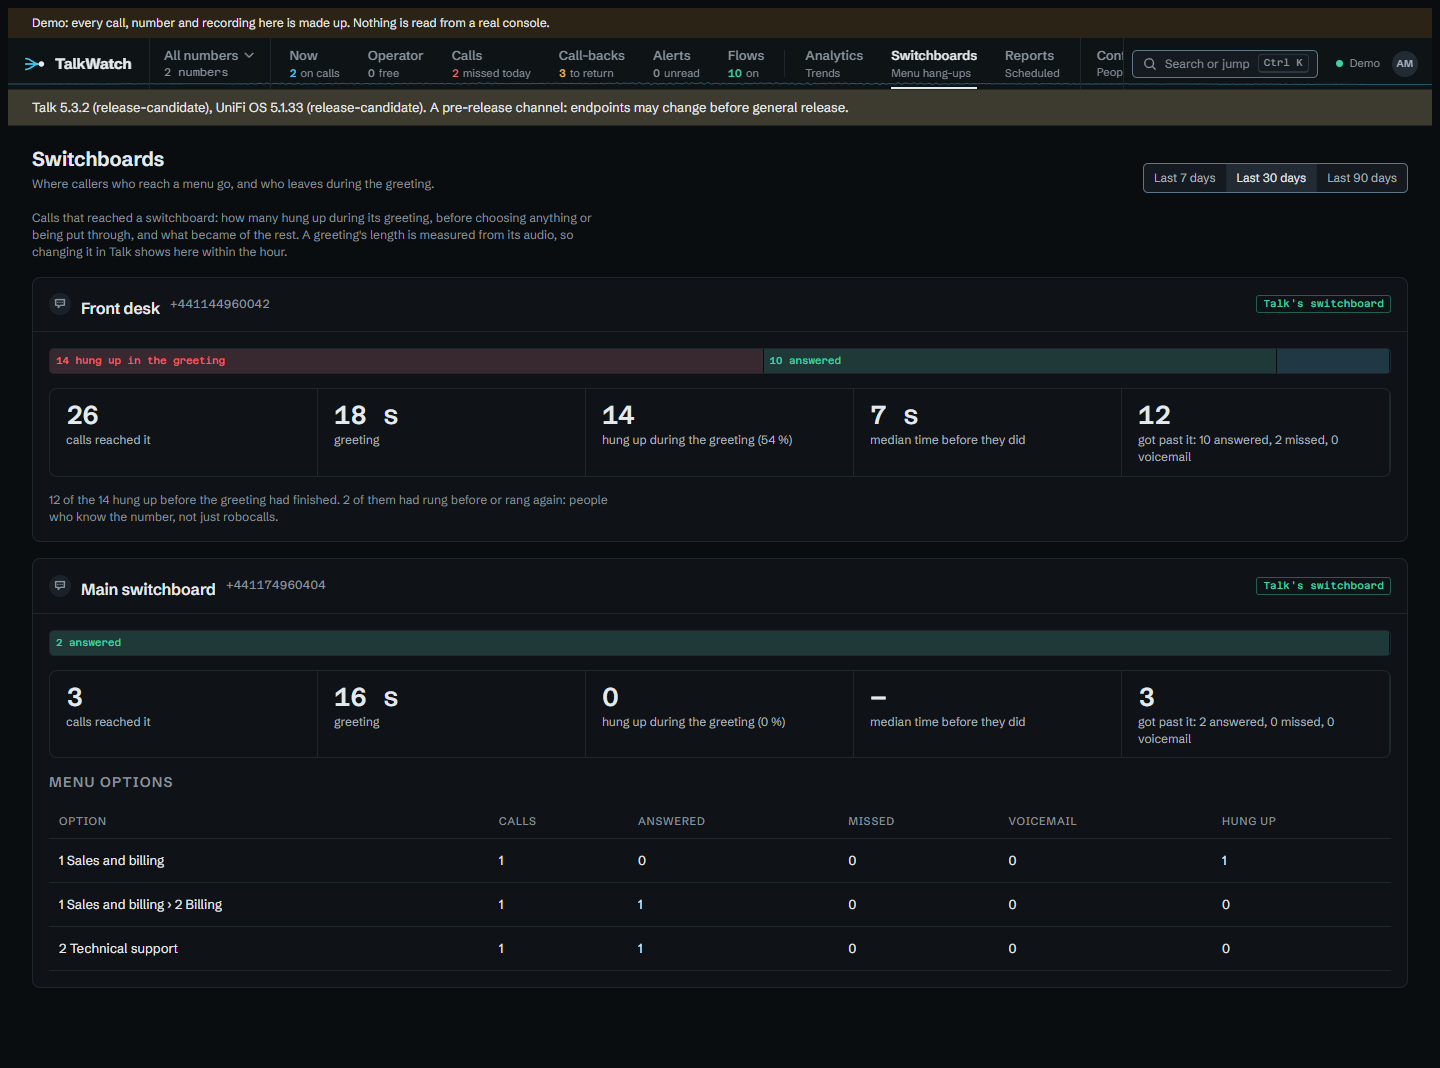Click the ANSWERED column header

point(672,822)
